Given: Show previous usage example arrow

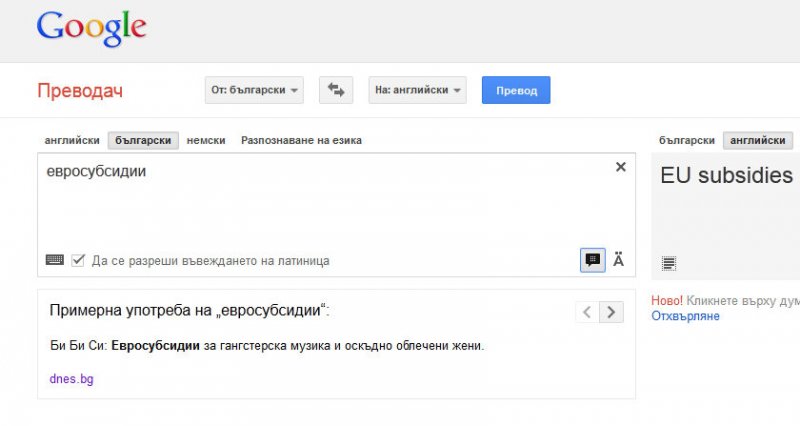Looking at the screenshot, I should (588, 312).
